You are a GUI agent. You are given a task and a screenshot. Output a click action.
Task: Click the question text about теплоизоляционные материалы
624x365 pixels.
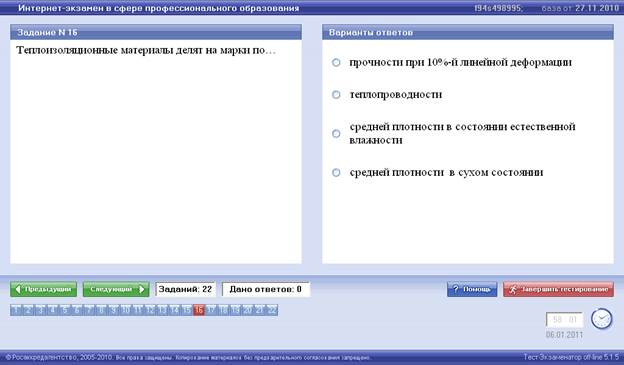[146, 51]
